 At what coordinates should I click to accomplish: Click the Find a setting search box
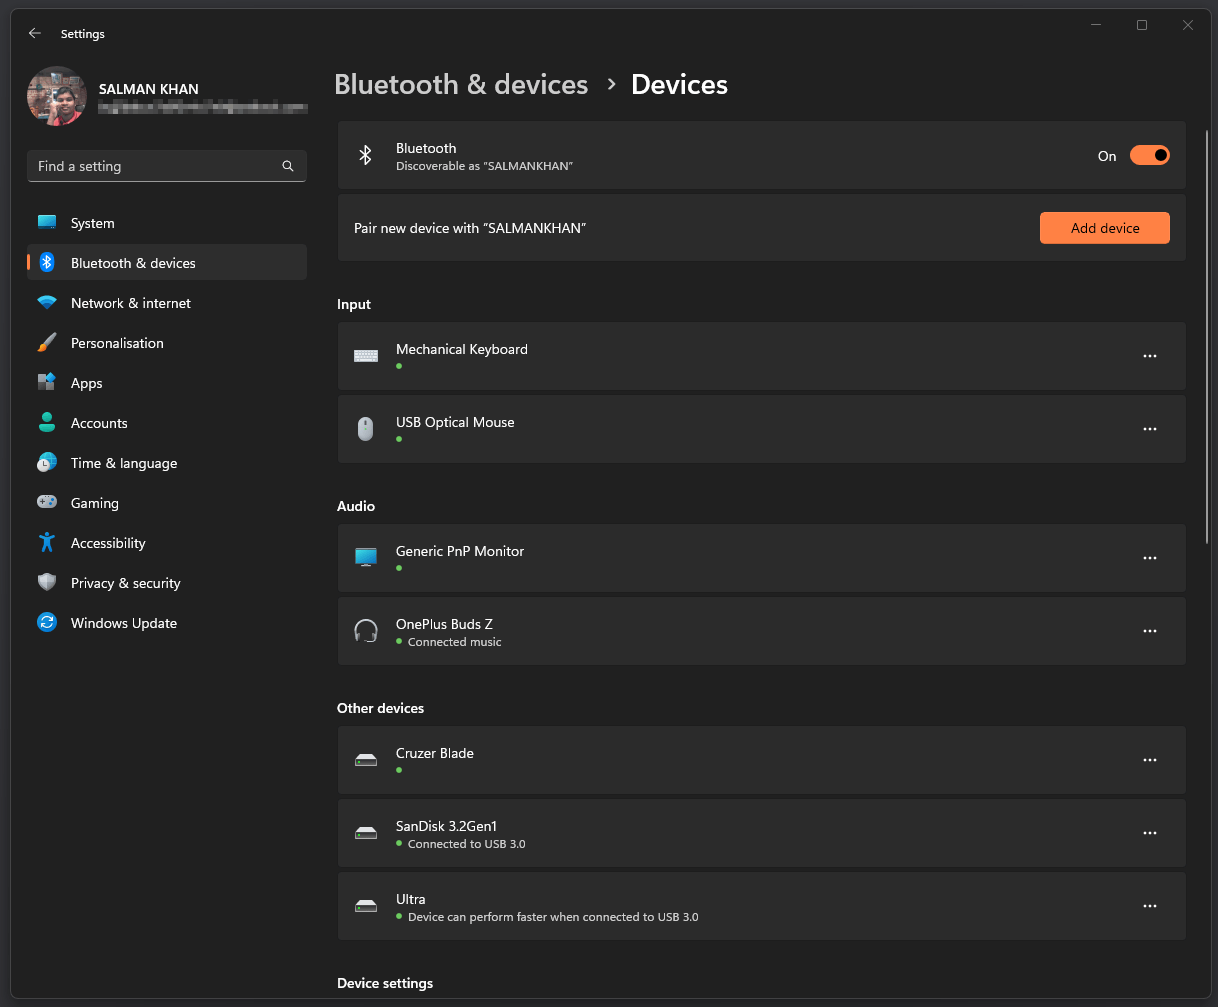click(x=167, y=166)
